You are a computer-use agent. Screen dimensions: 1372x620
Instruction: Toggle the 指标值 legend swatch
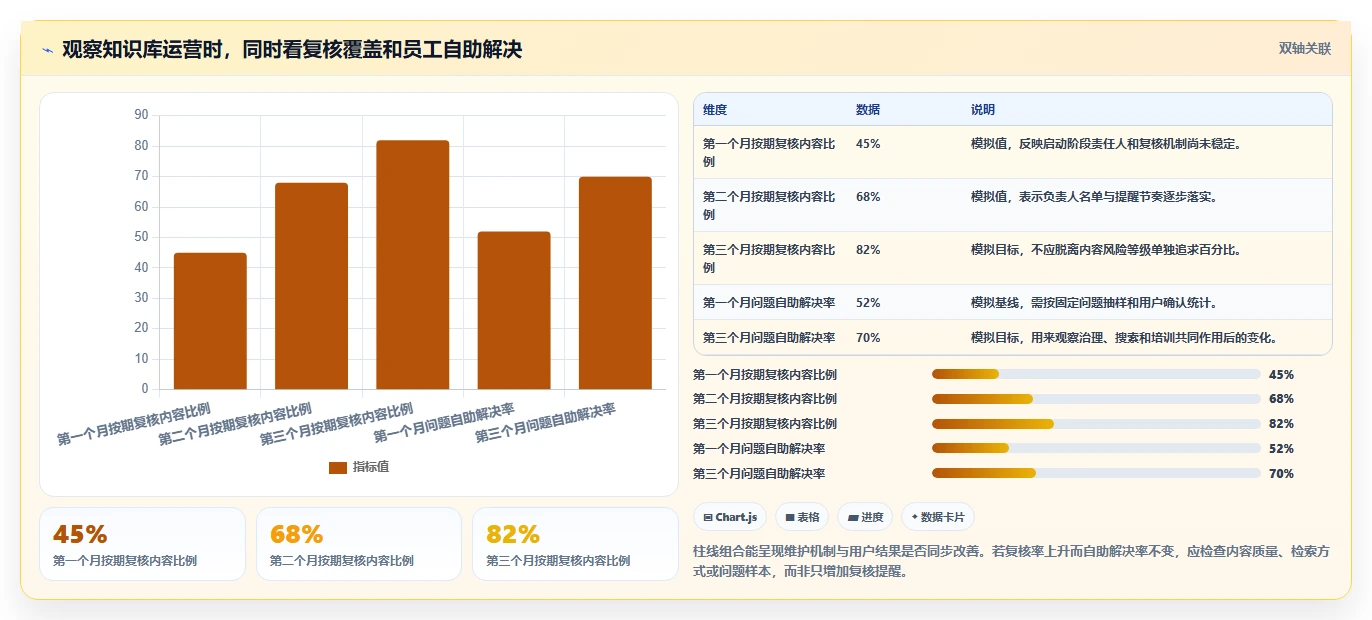[338, 467]
